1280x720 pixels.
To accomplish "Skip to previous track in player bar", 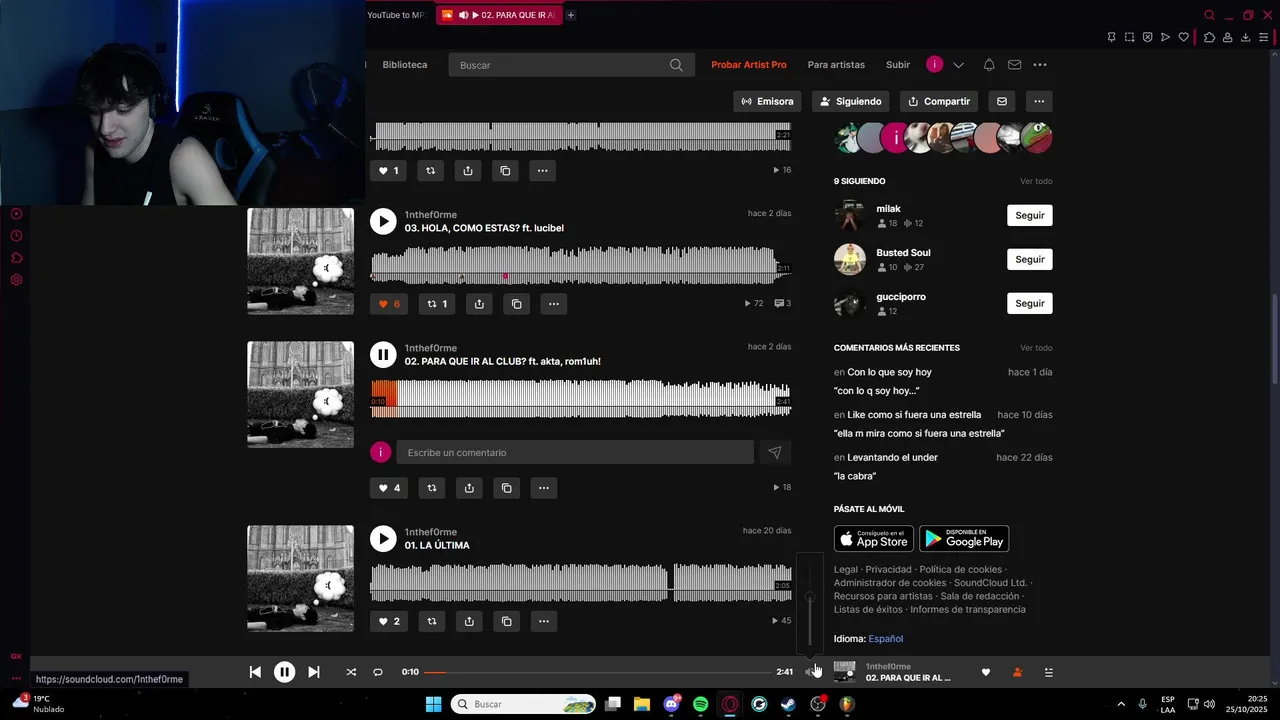I will pyautogui.click(x=255, y=672).
